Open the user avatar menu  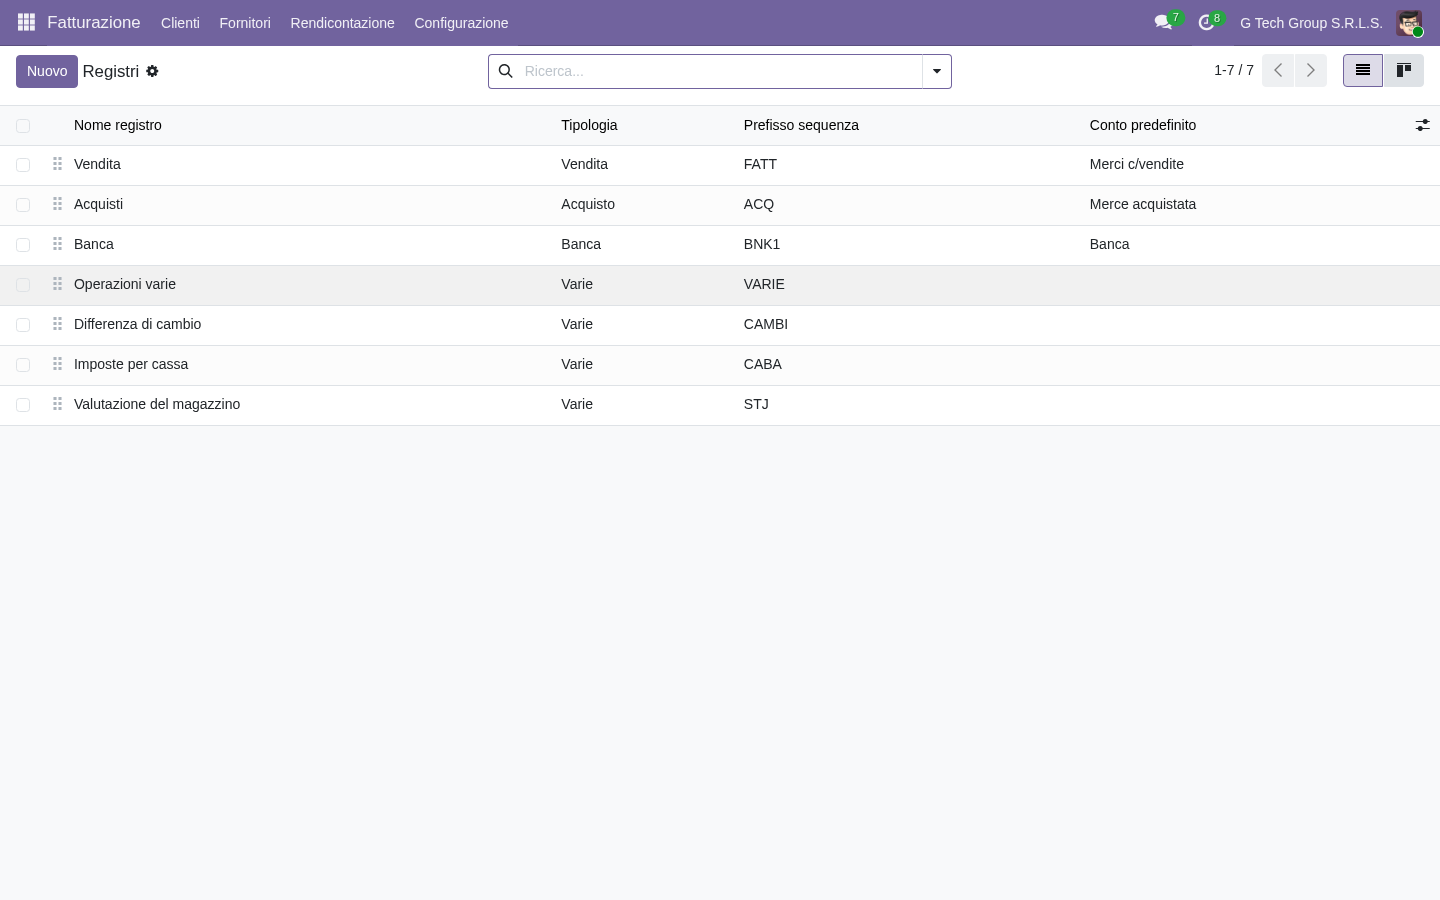click(1409, 22)
